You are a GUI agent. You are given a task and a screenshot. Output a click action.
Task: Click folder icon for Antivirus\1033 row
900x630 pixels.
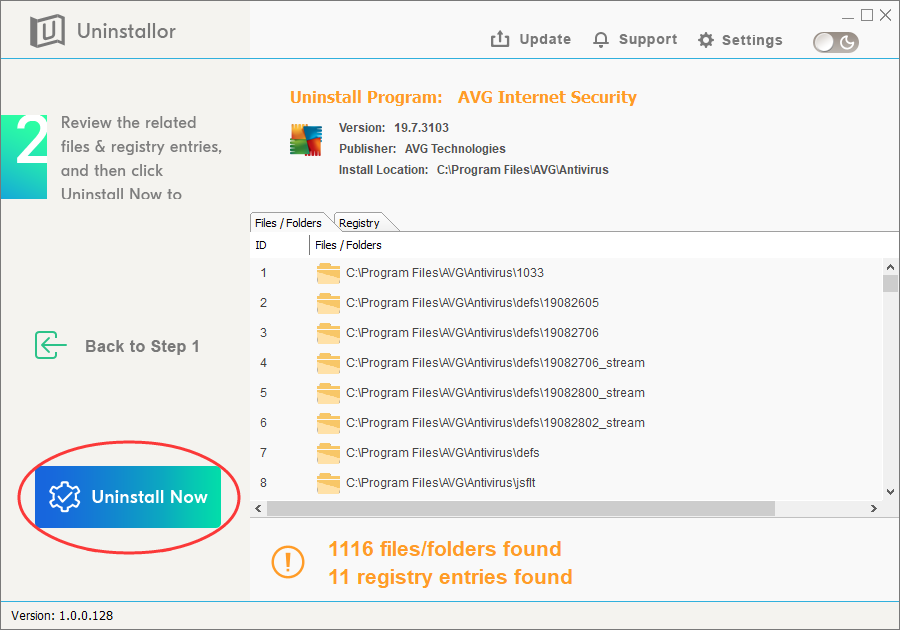pyautogui.click(x=328, y=273)
